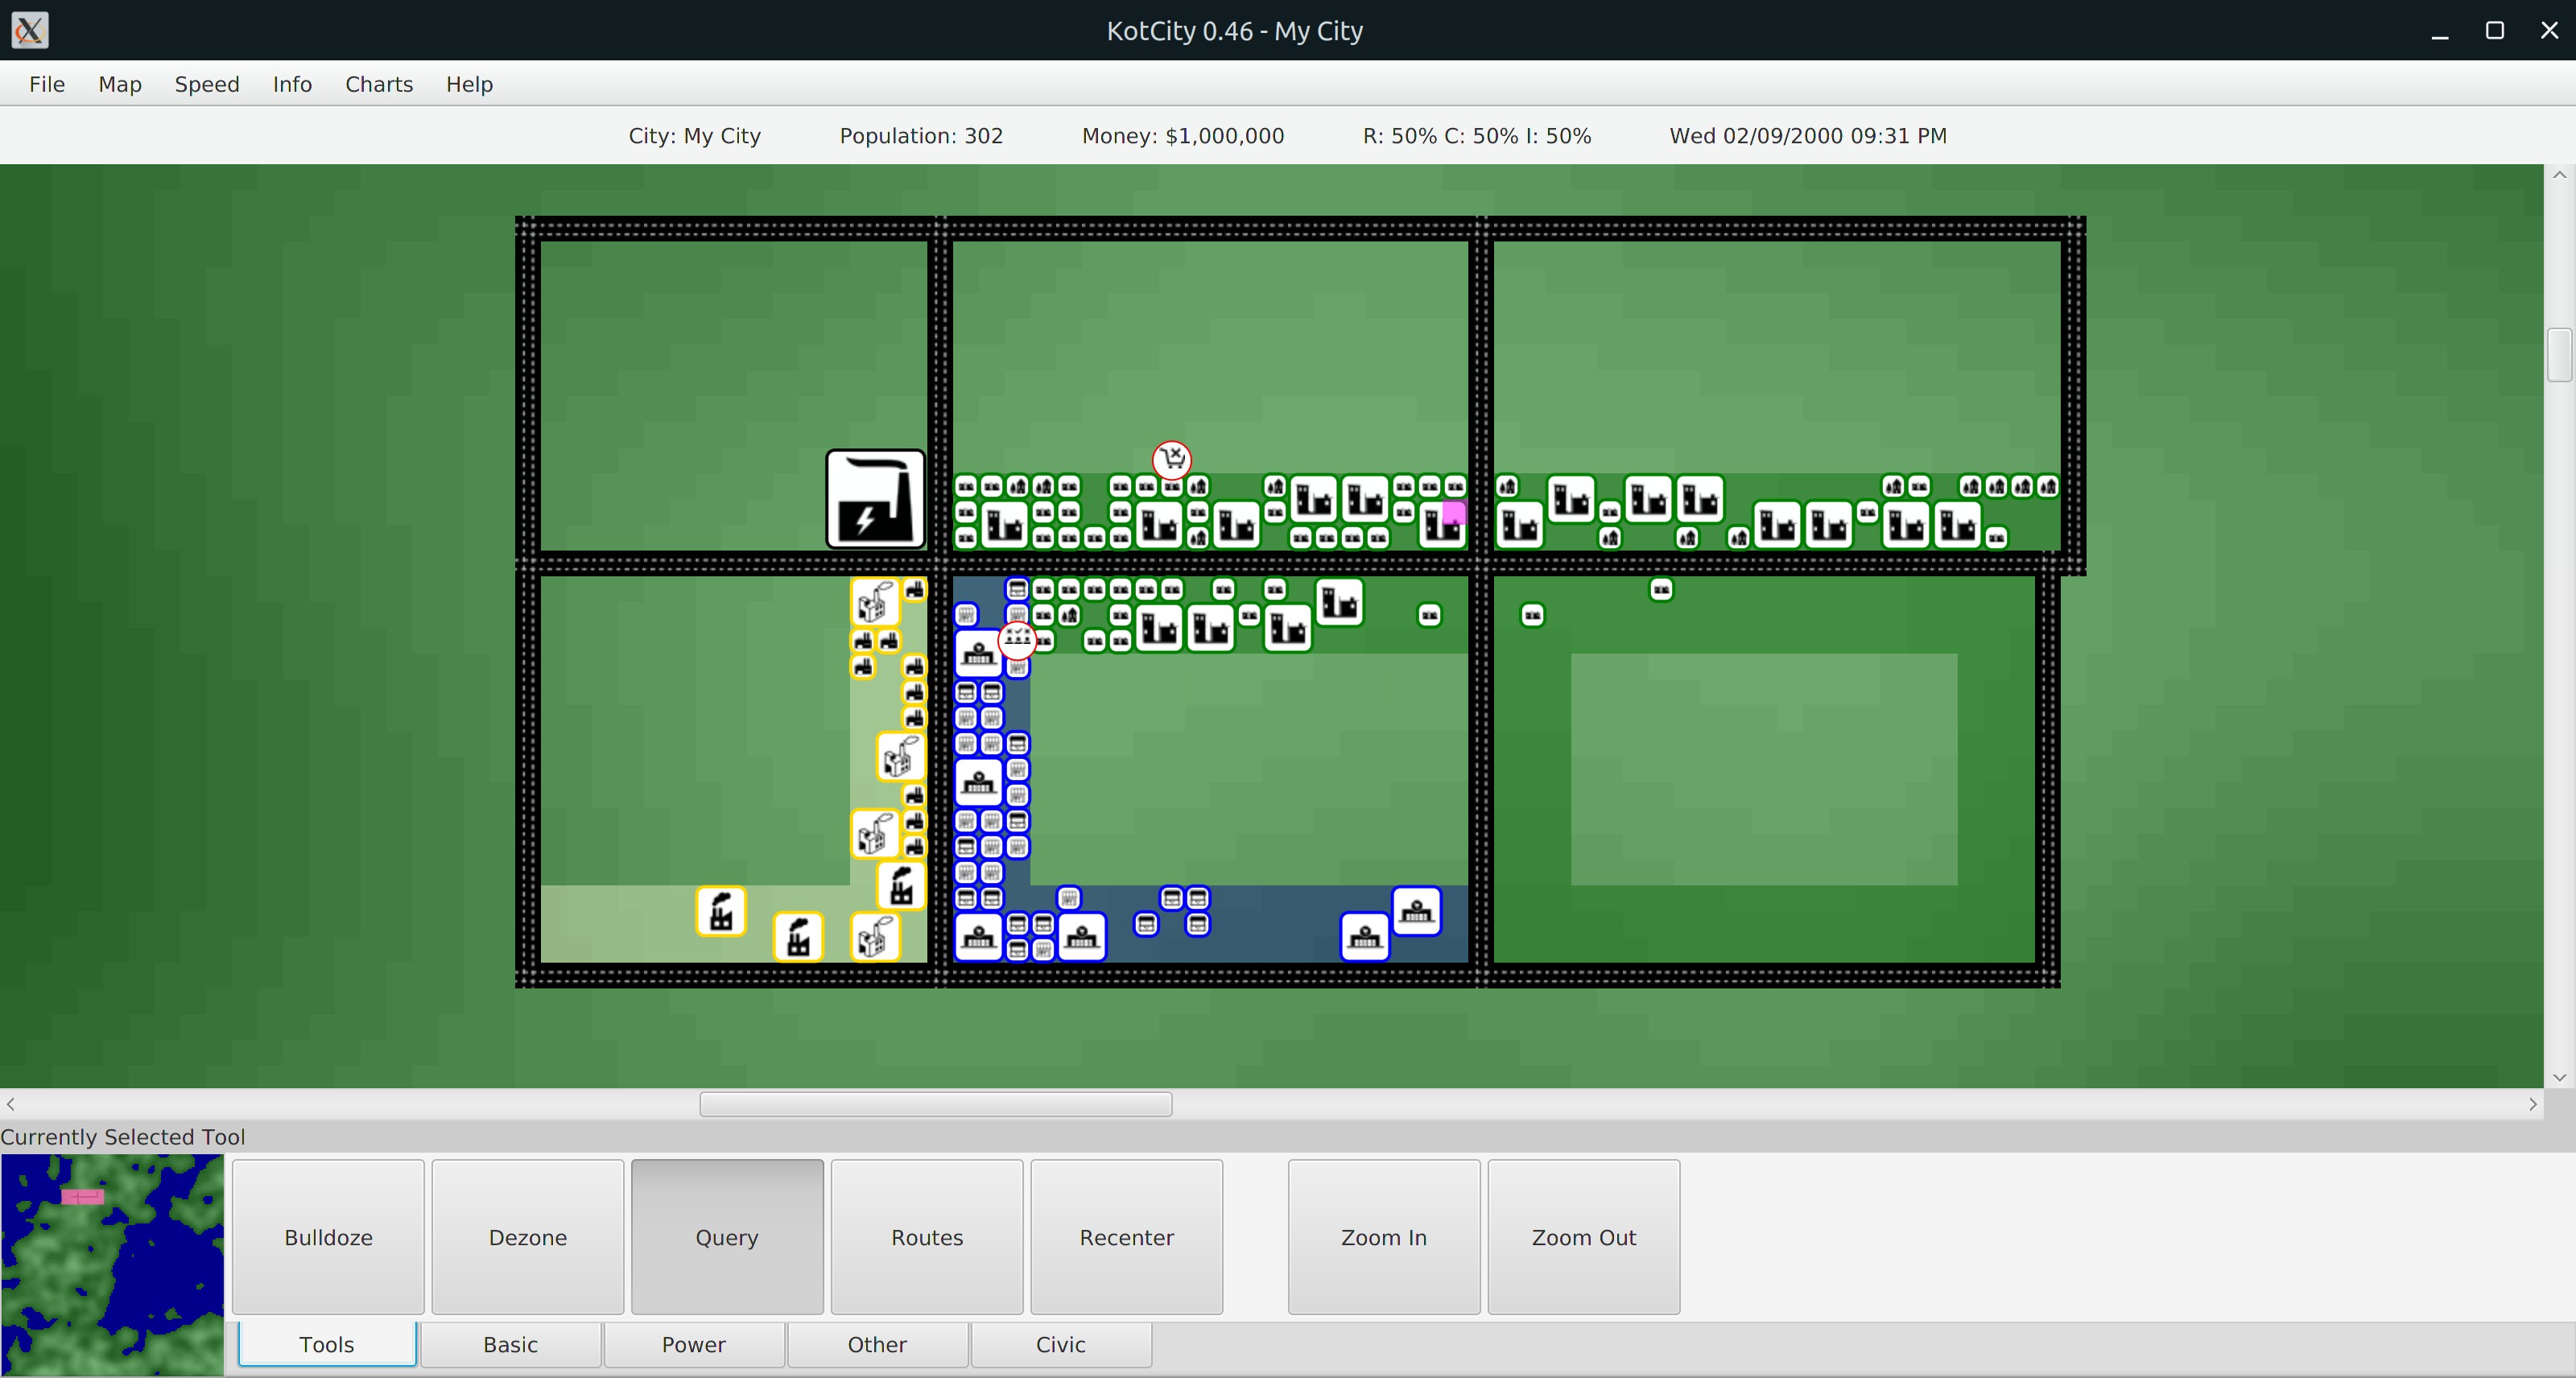Click the leftmost yellow factory in light-green strip
The width and height of the screenshot is (2576, 1378).
720,911
